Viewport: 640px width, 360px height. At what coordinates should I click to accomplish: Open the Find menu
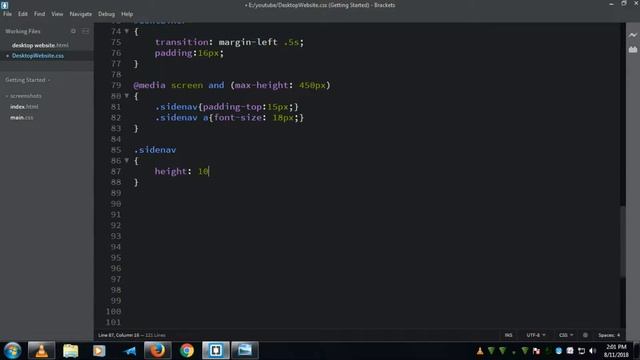click(x=39, y=14)
